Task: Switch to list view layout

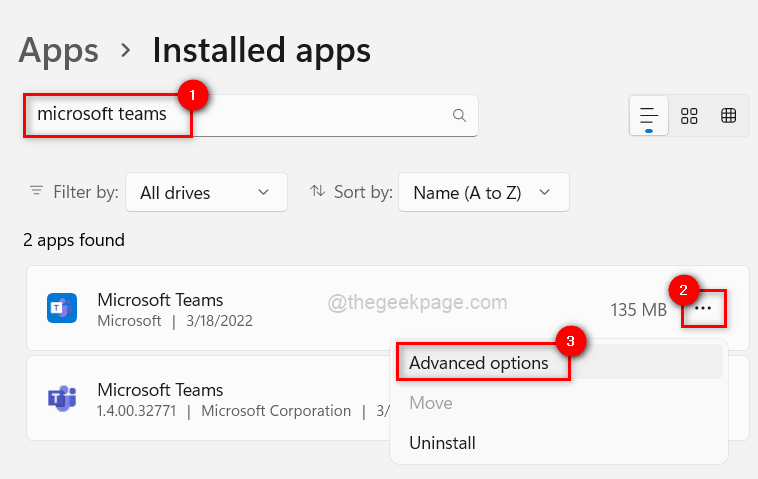Action: click(x=649, y=116)
